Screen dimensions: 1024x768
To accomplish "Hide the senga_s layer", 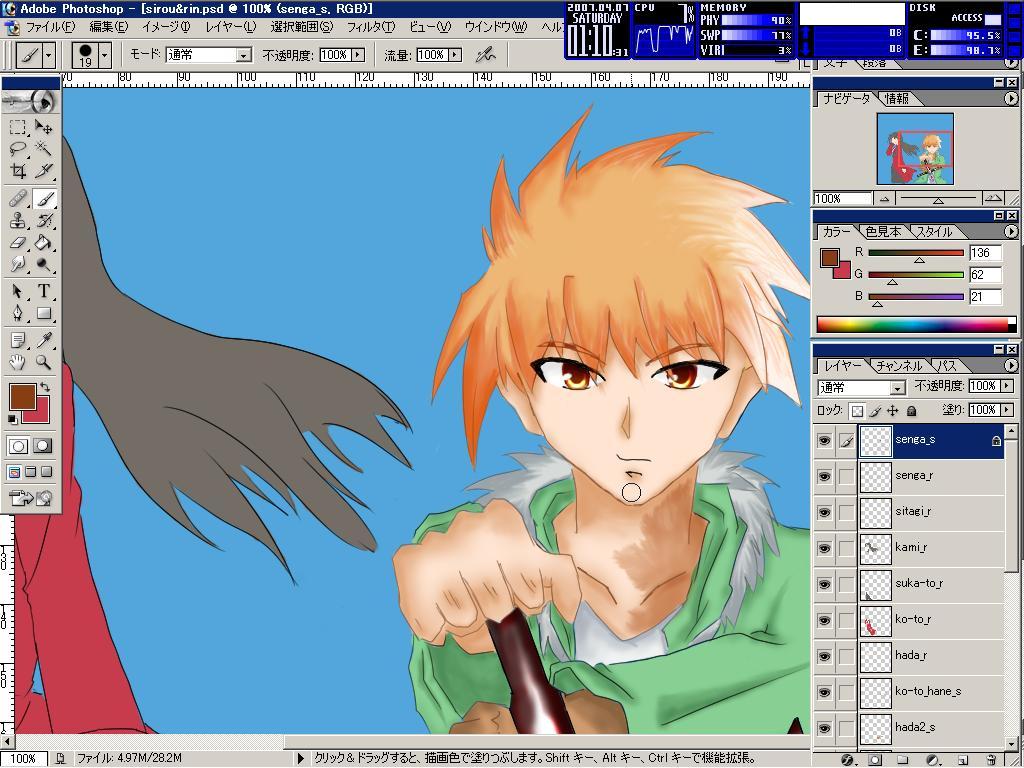I will (825, 441).
